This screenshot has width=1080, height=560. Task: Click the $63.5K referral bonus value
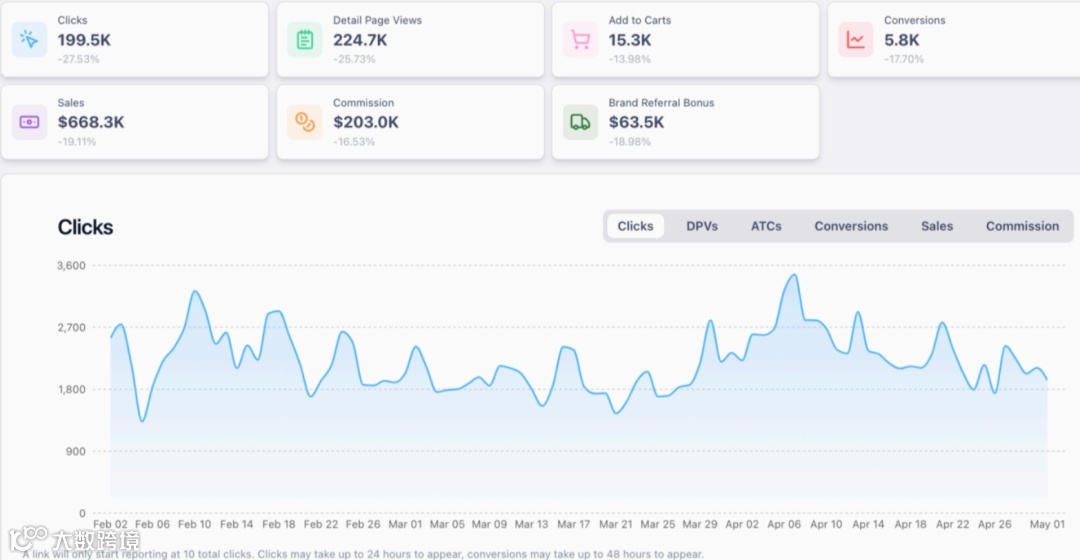(x=636, y=122)
